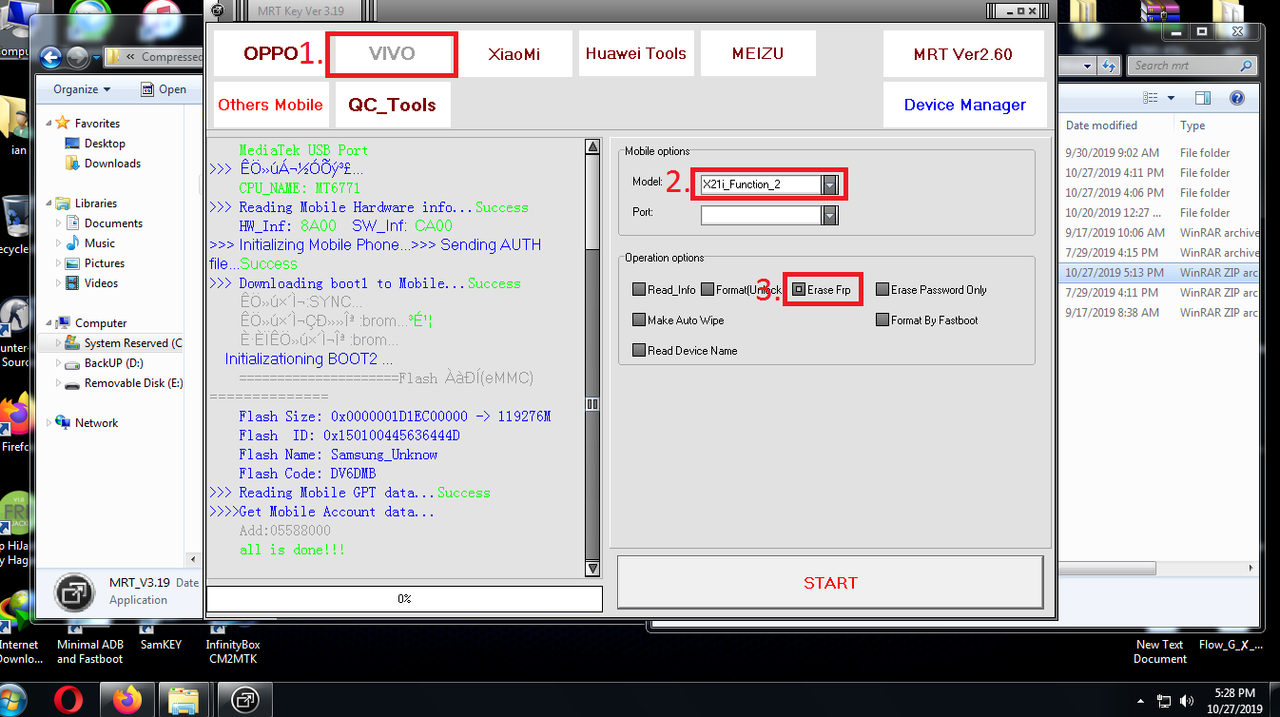Viewport: 1280px width, 717px height.
Task: Select Videos library icon
Action: click(73, 283)
